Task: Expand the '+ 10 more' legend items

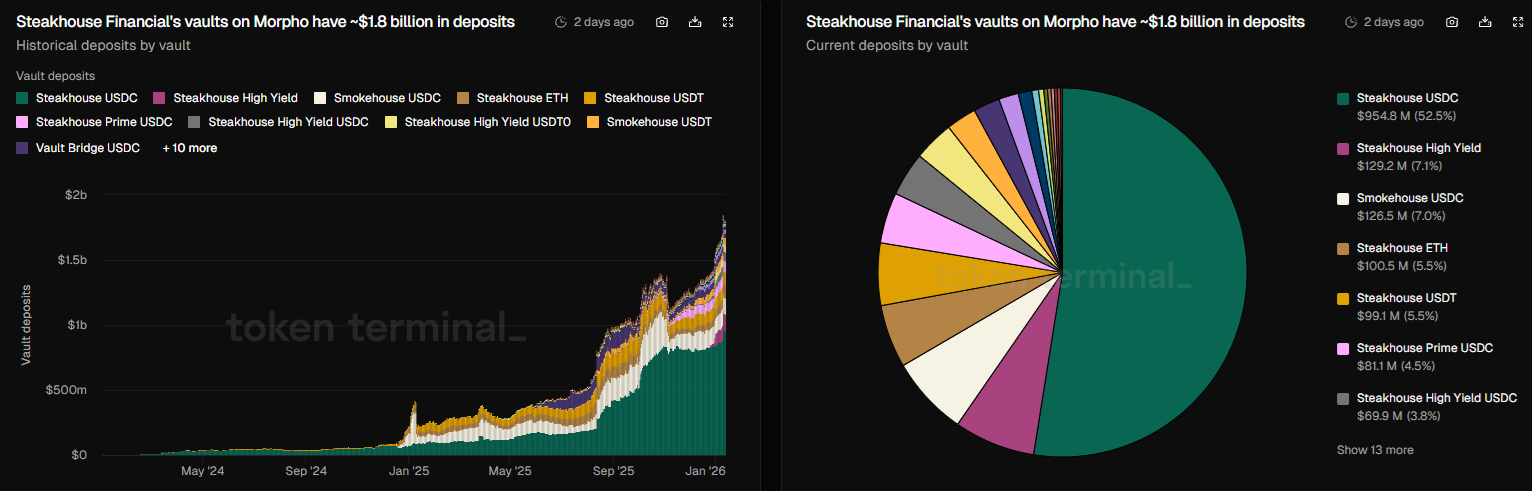Action: point(190,148)
